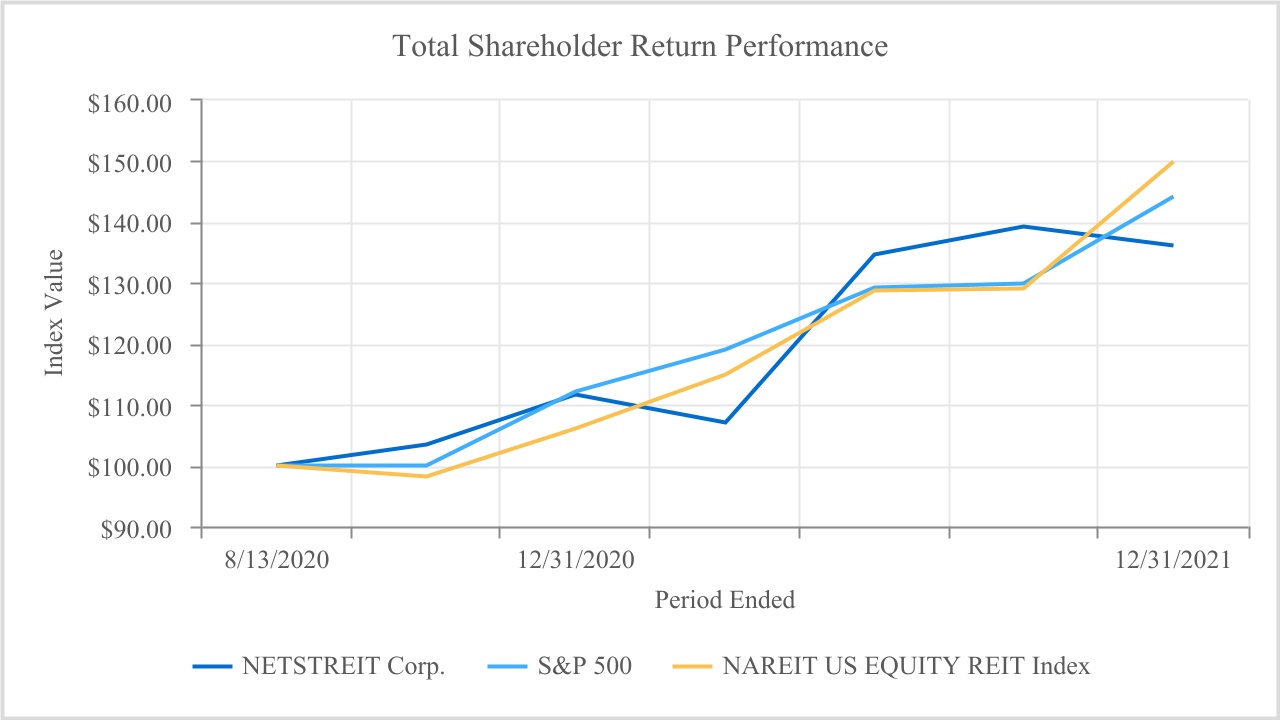Click the chart title Total Shareholder Return Performance
The height and width of the screenshot is (720, 1280).
pyautogui.click(x=640, y=47)
